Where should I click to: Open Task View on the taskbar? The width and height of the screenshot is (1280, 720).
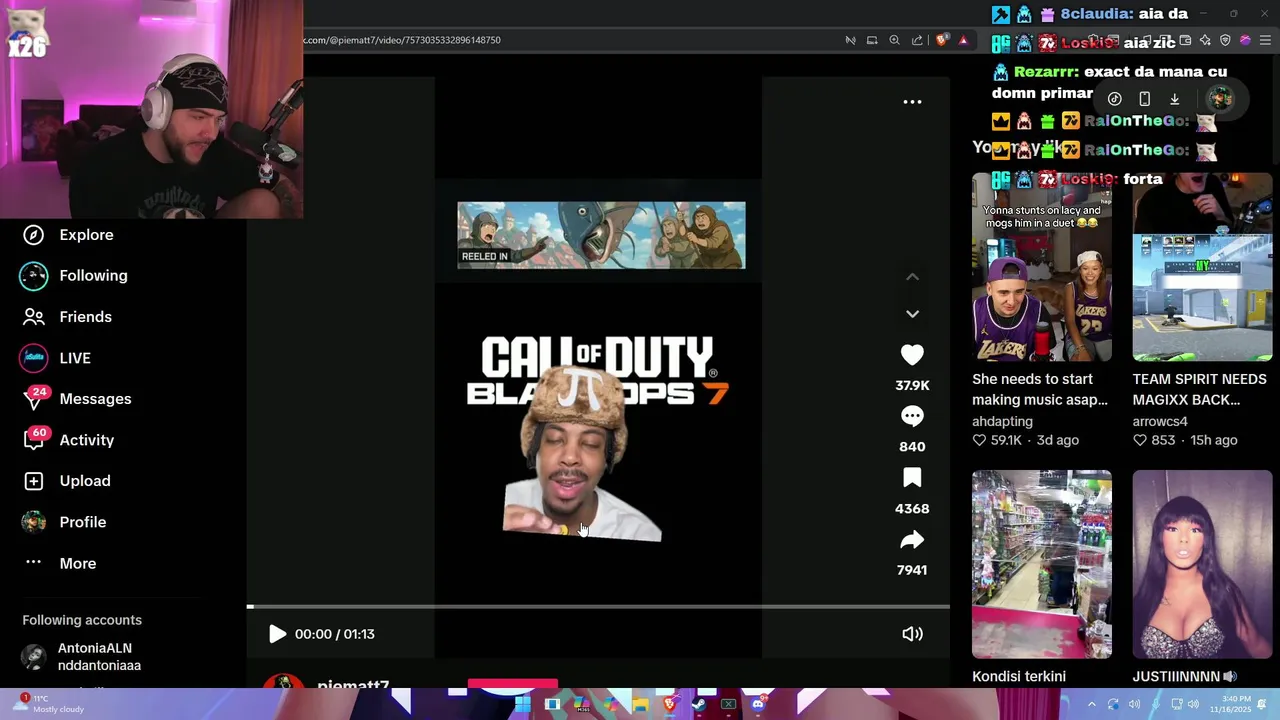coord(552,704)
